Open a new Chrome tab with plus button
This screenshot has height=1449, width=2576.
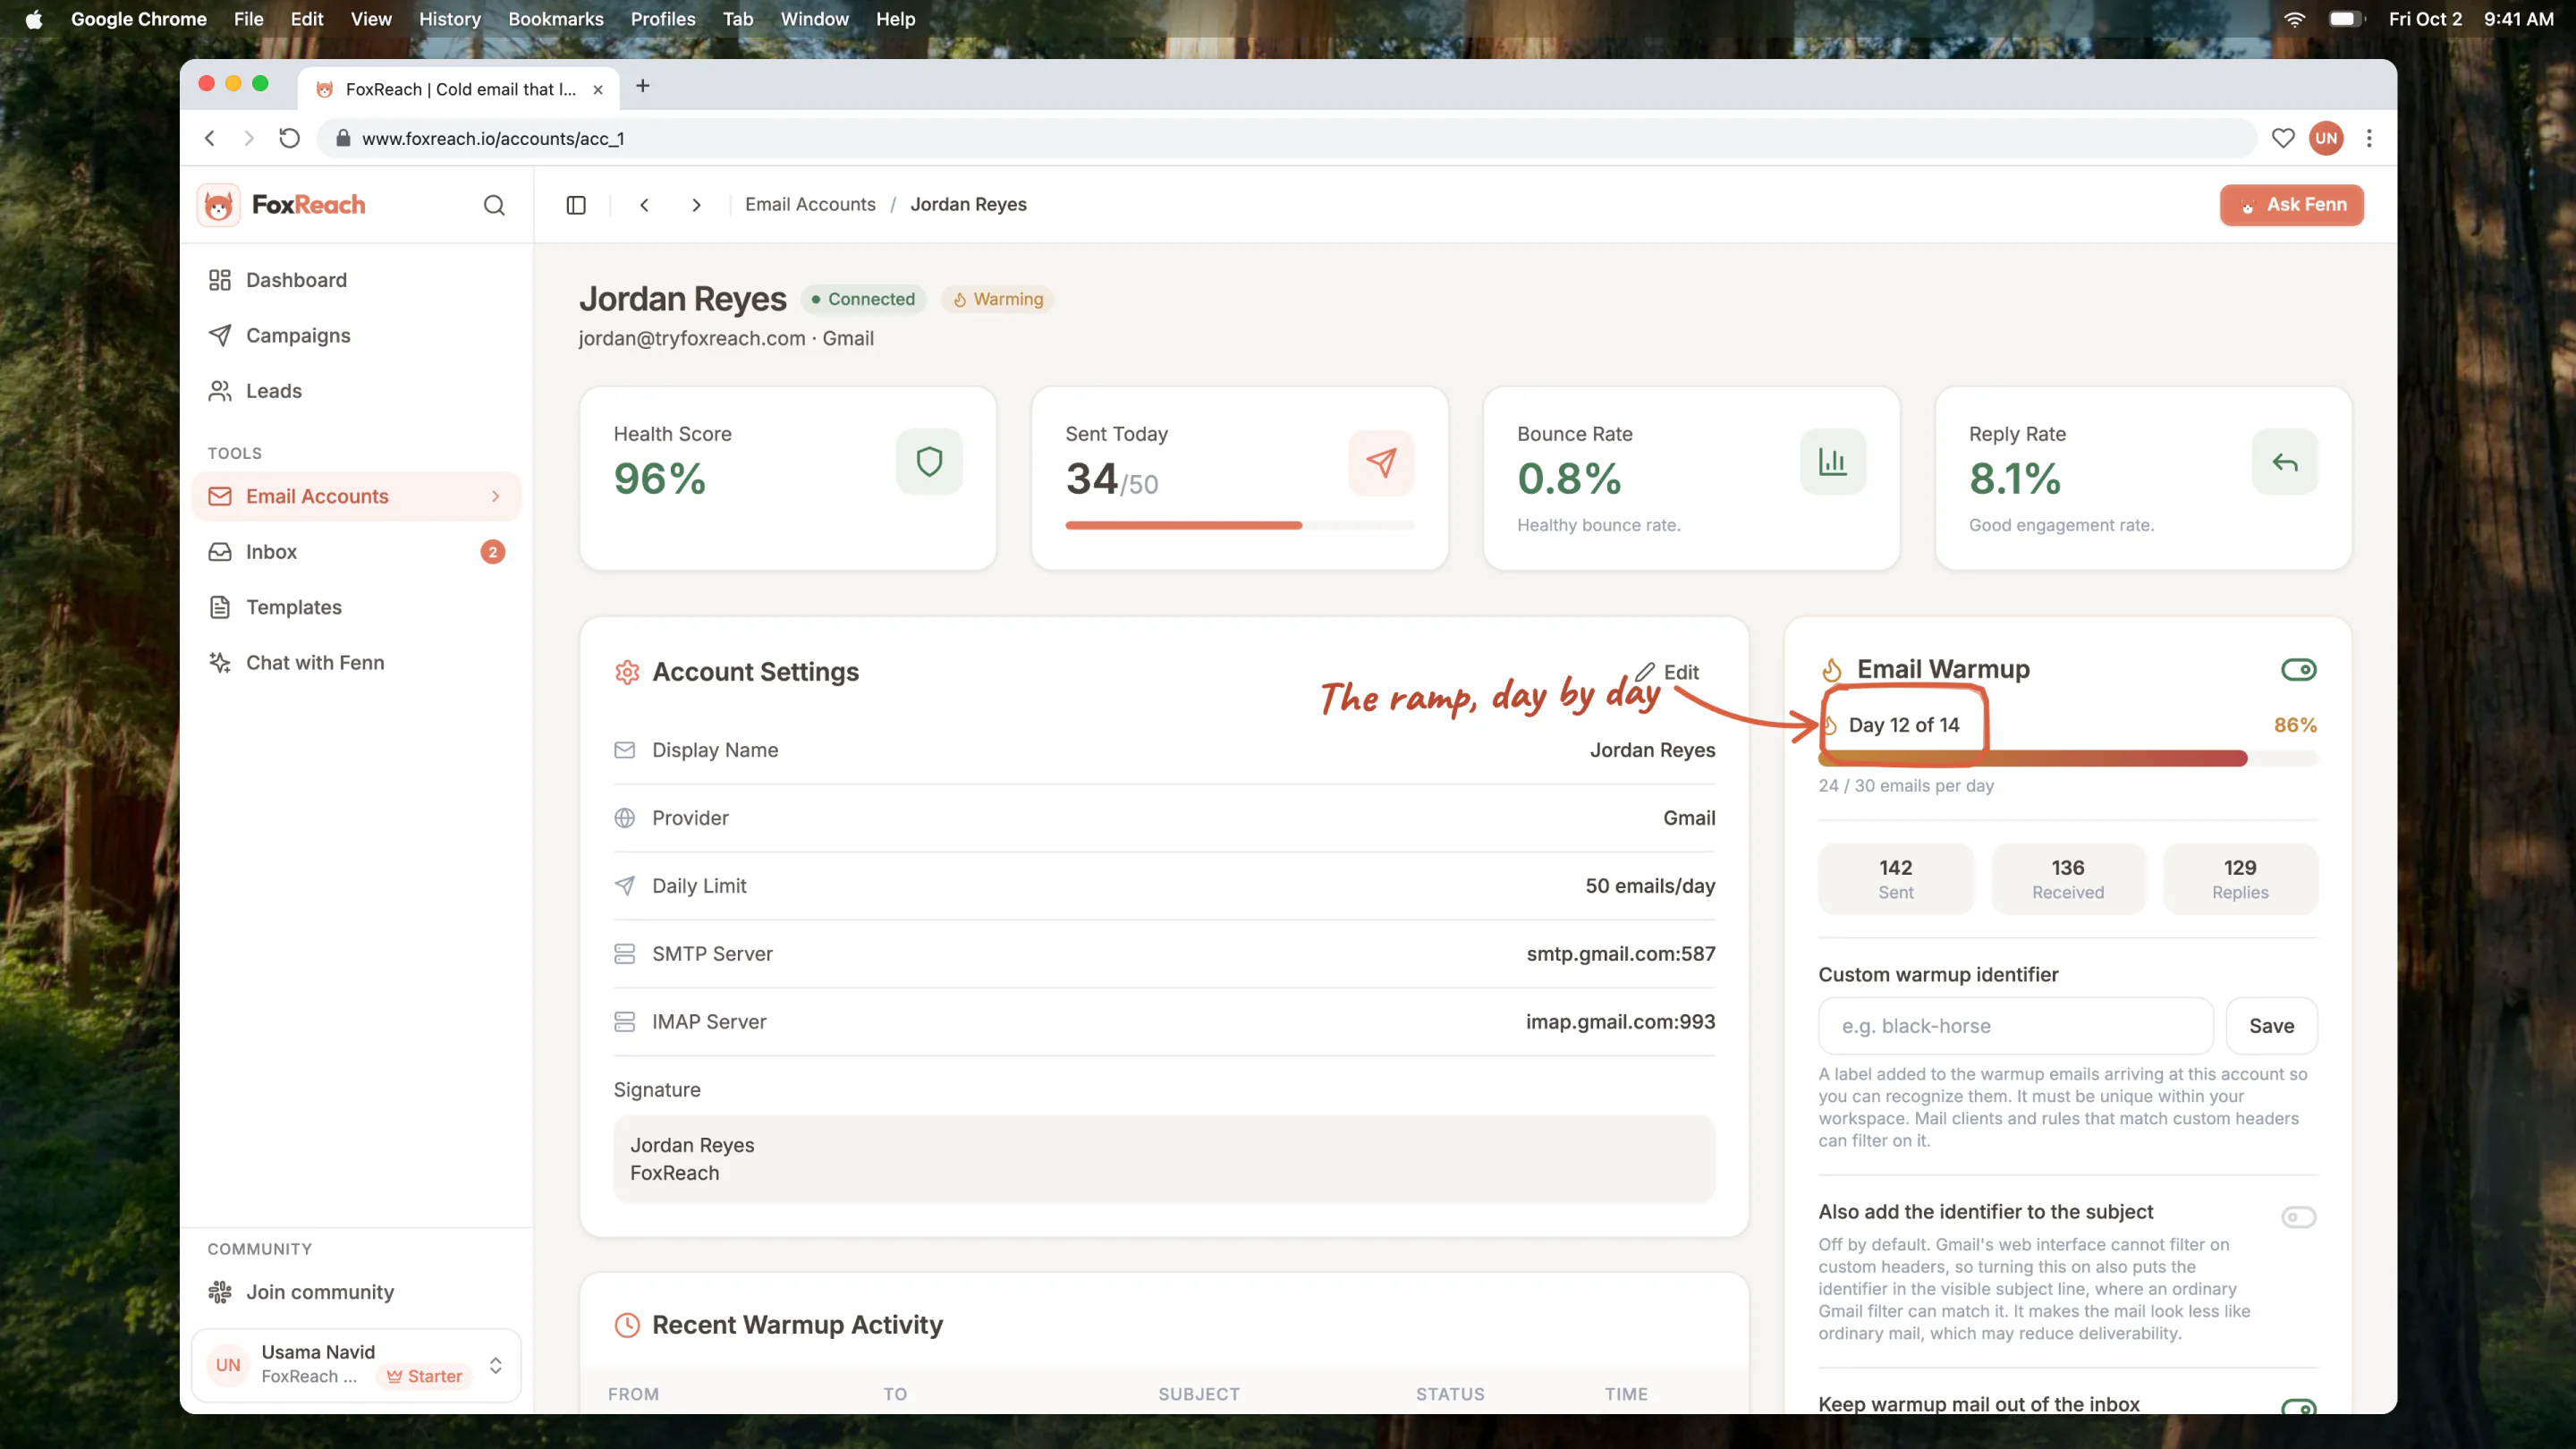pyautogui.click(x=643, y=86)
